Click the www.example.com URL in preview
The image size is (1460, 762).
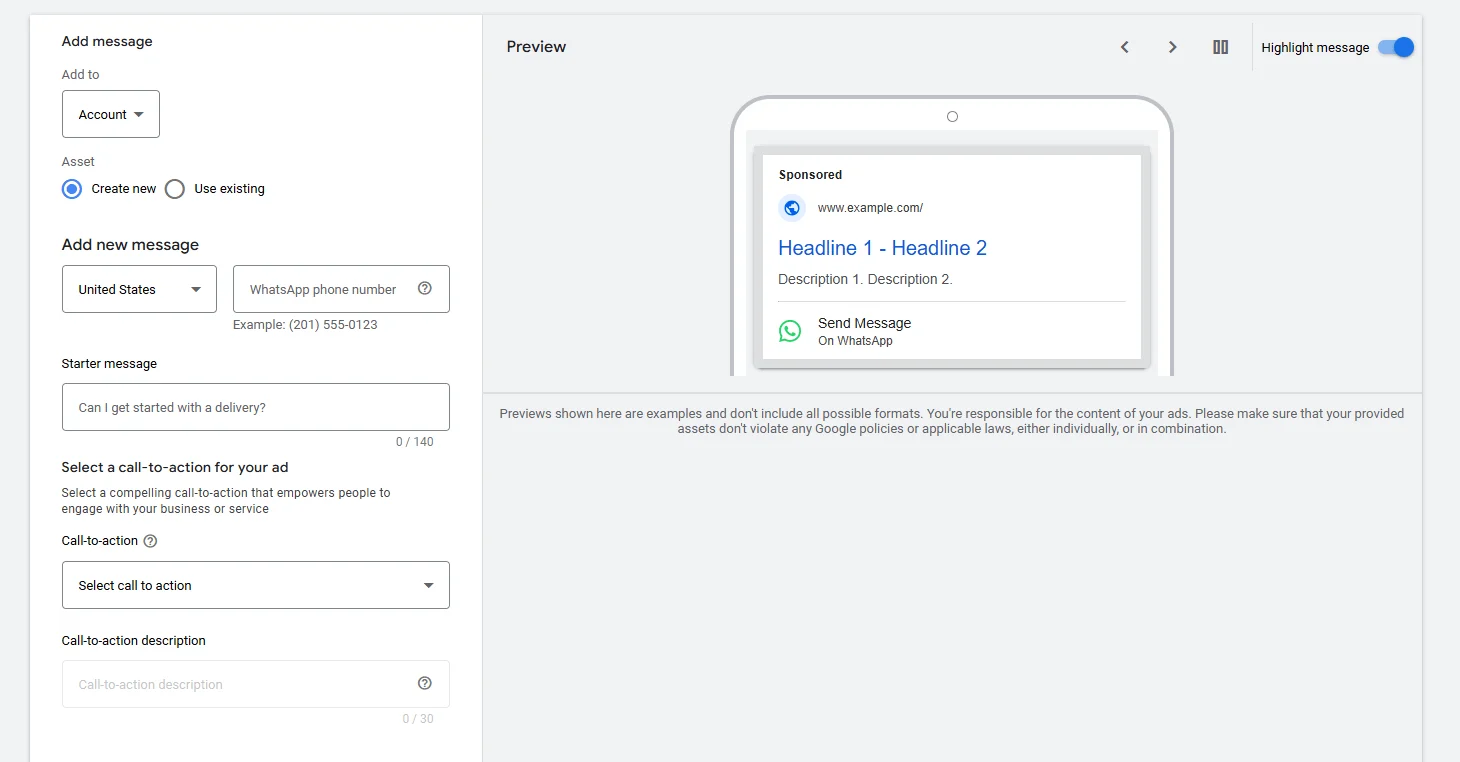(869, 208)
